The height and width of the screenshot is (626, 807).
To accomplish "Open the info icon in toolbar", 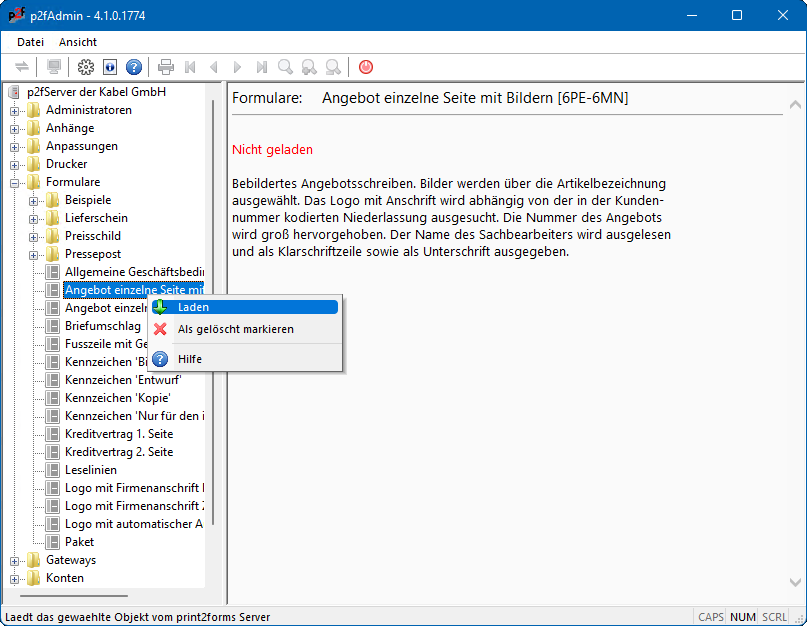I will [x=110, y=67].
